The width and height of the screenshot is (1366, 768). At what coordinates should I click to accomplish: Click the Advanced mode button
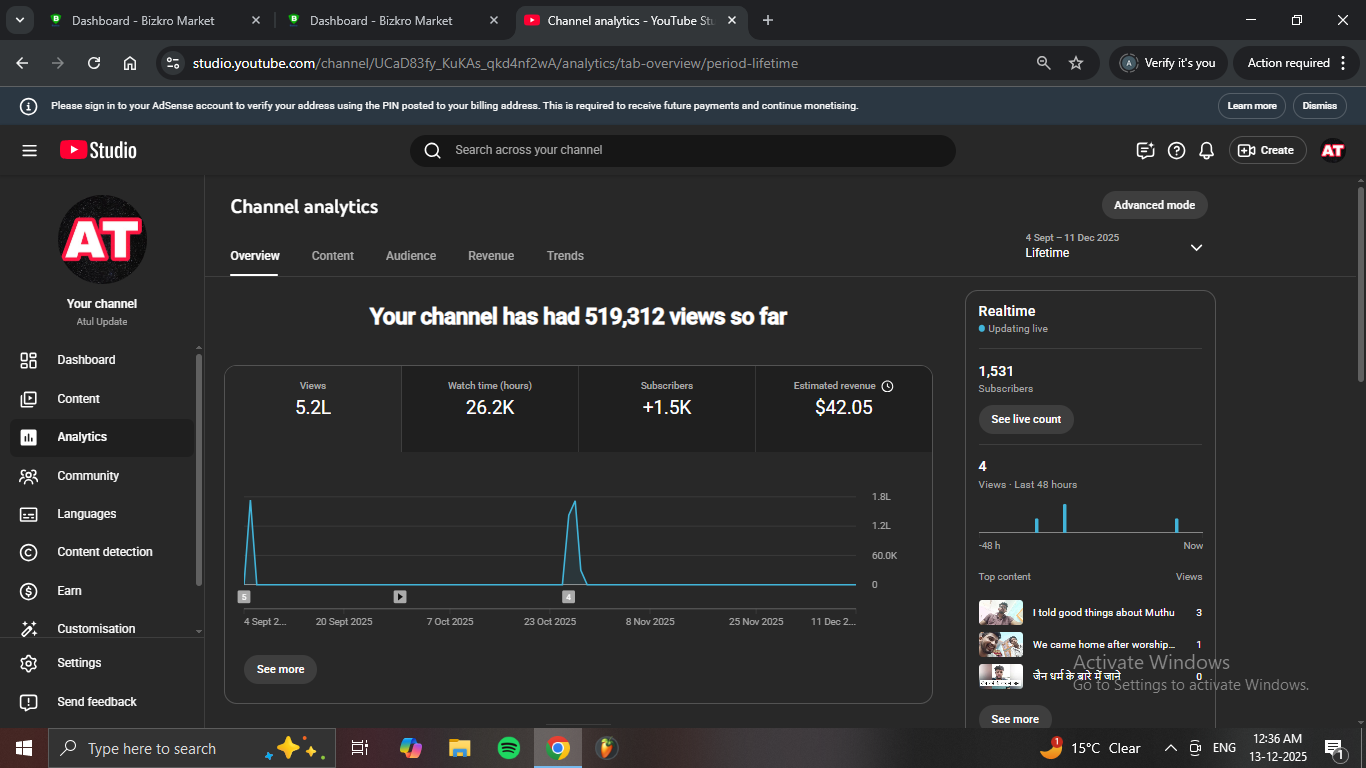[1154, 205]
